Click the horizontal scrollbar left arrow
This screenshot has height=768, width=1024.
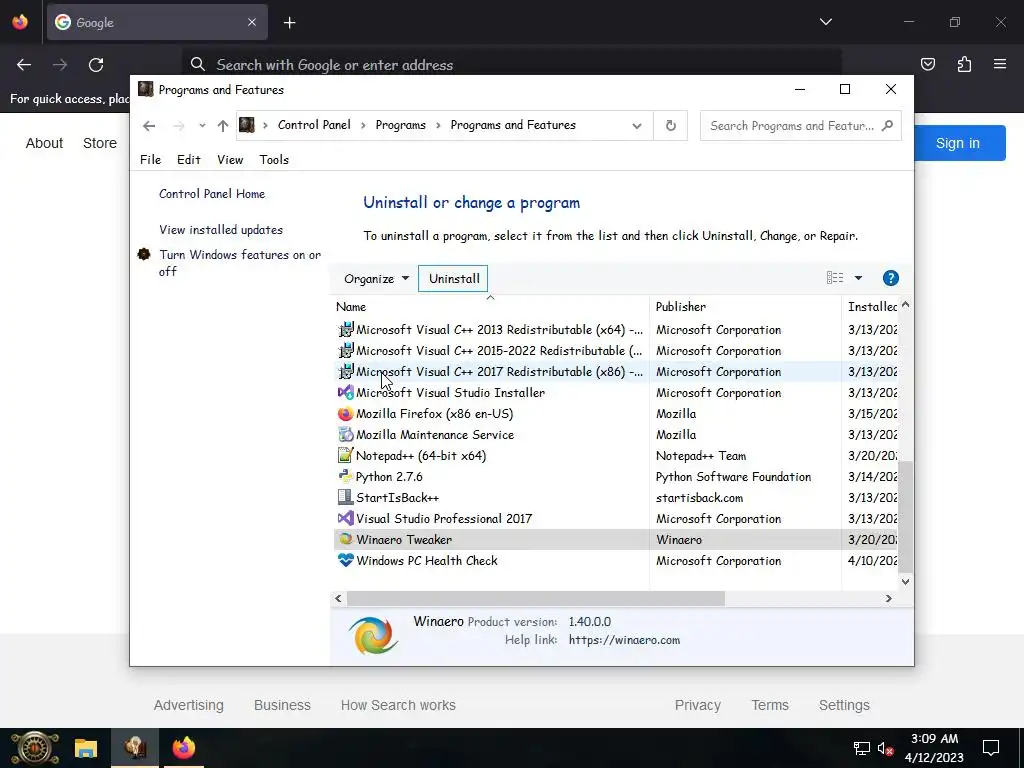coord(338,598)
